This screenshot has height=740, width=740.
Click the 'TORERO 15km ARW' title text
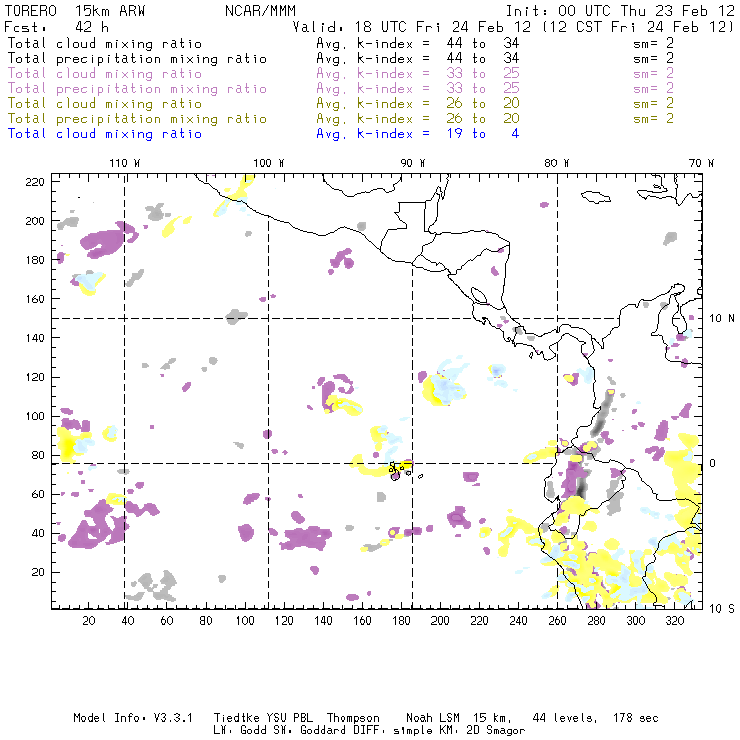pos(75,11)
